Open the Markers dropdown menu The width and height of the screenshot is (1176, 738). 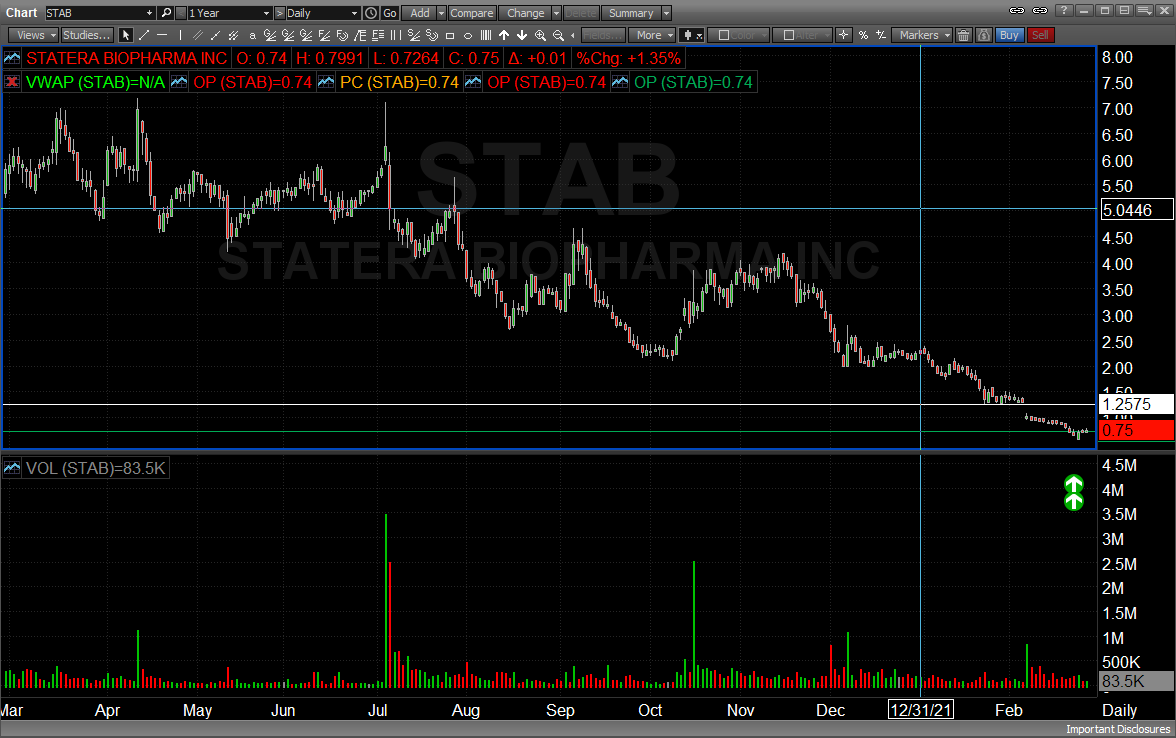[x=922, y=35]
